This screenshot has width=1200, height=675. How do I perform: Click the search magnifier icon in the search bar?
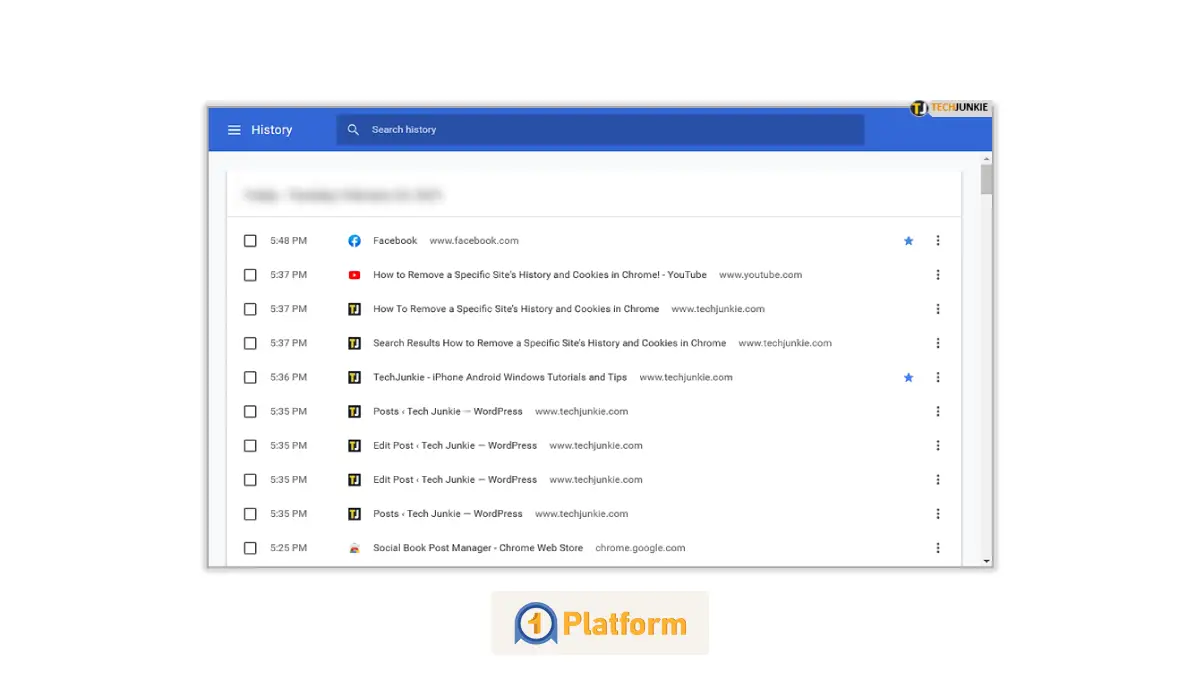click(352, 129)
